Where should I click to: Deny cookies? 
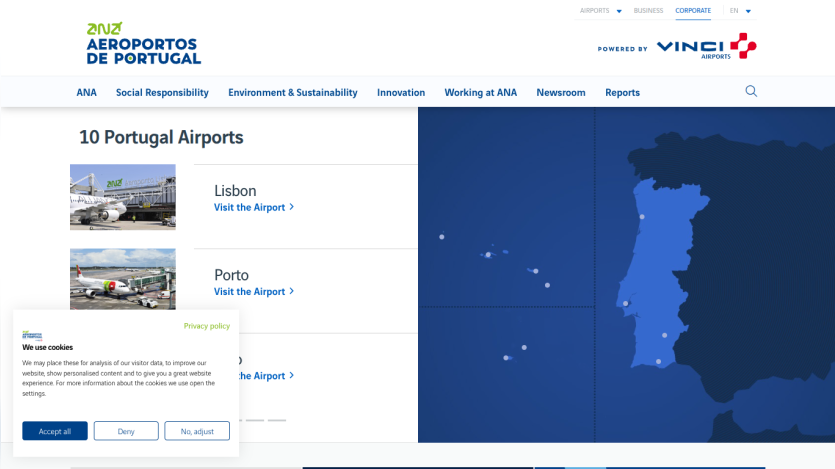click(x=126, y=431)
